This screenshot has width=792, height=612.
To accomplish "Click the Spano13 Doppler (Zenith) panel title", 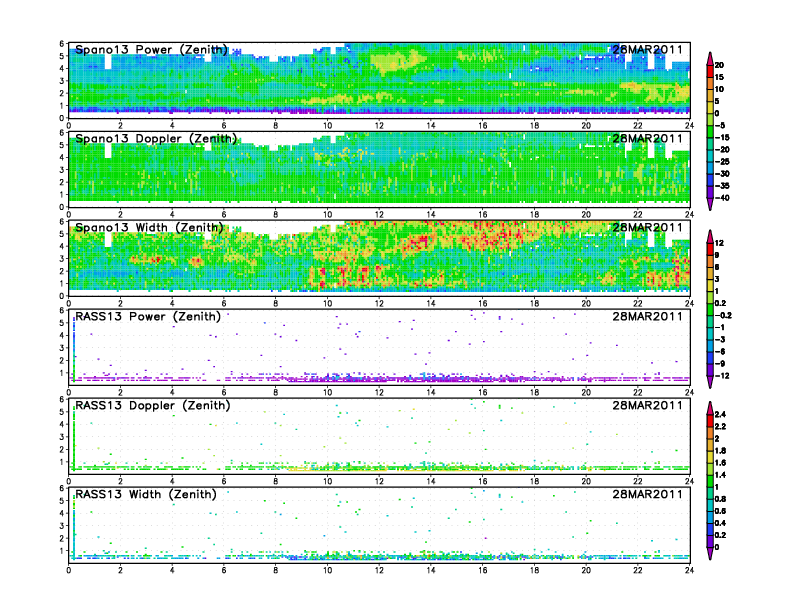I will [155, 138].
